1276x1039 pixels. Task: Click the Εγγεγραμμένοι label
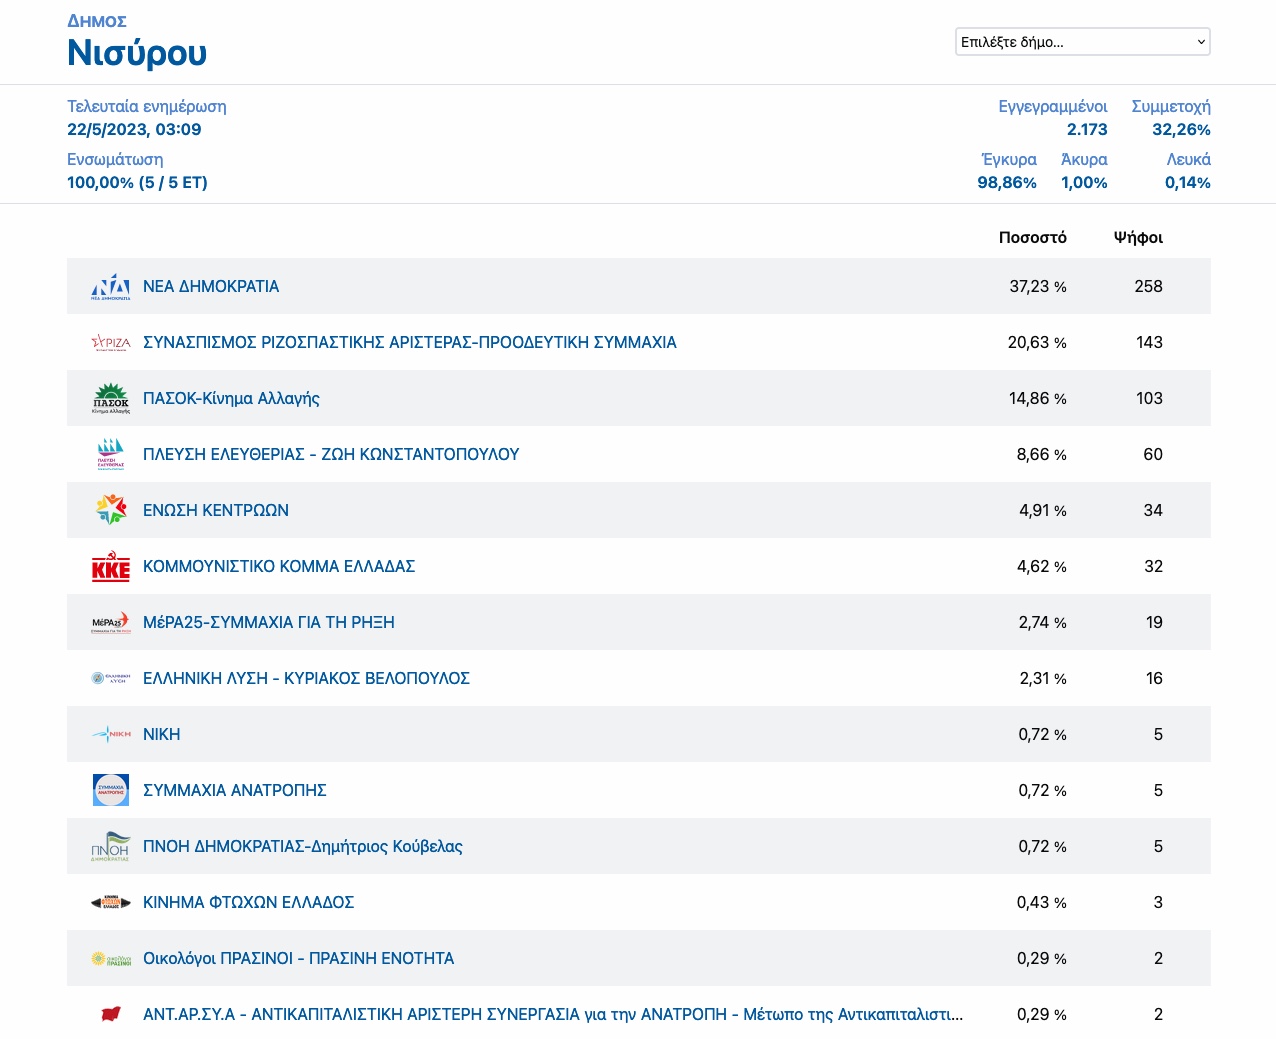[x=1053, y=106]
